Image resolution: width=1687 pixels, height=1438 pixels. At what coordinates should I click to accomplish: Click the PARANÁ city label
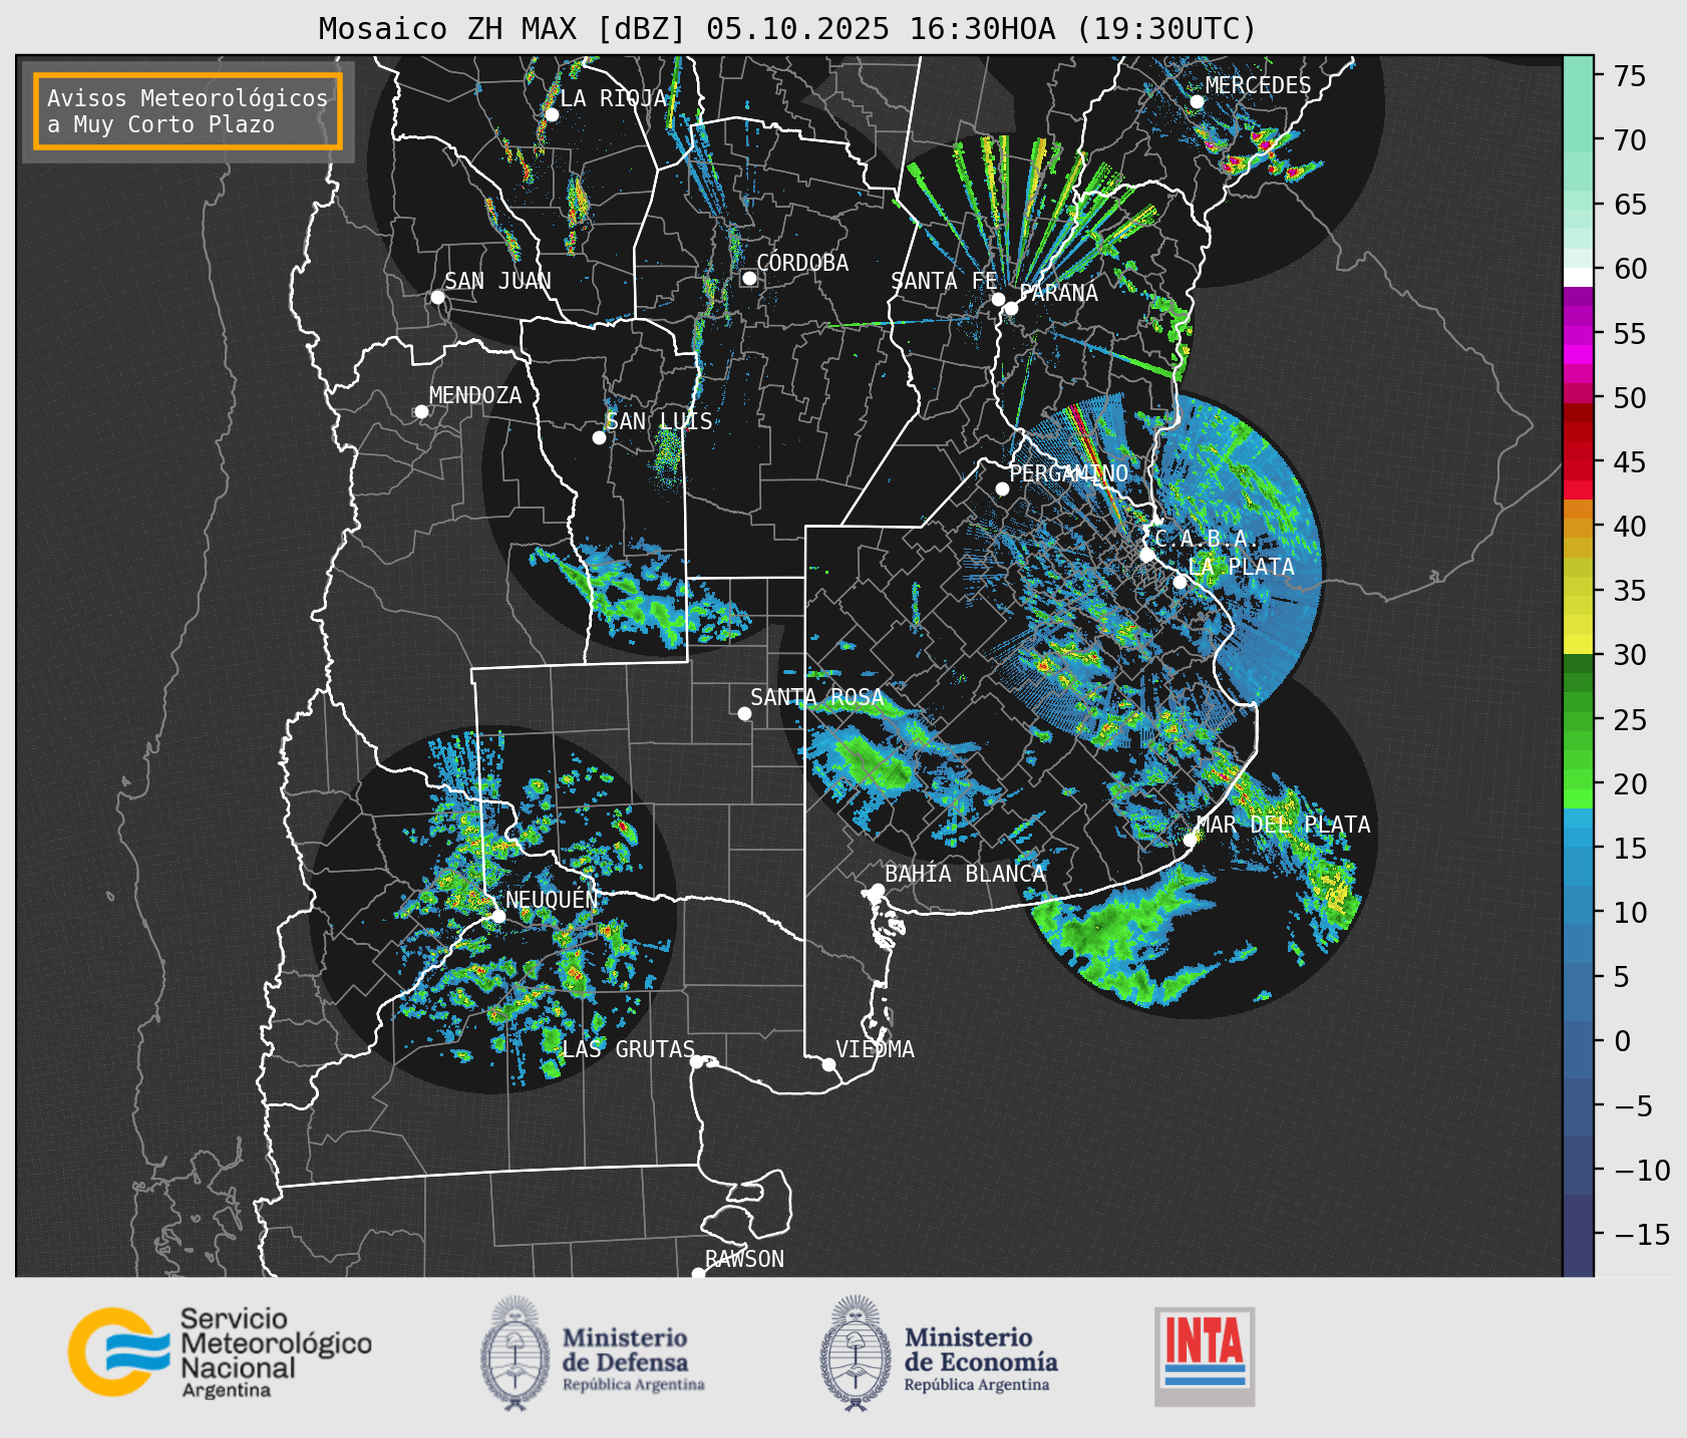[x=1058, y=292]
